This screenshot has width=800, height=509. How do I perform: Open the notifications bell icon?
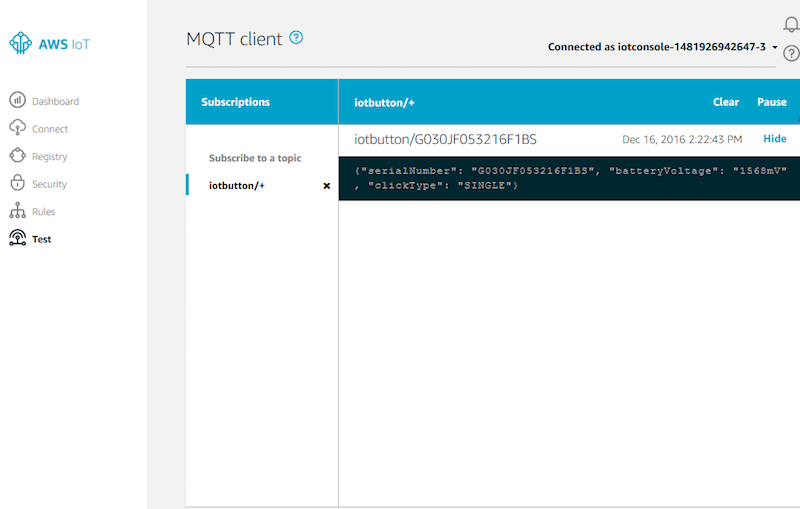[791, 24]
